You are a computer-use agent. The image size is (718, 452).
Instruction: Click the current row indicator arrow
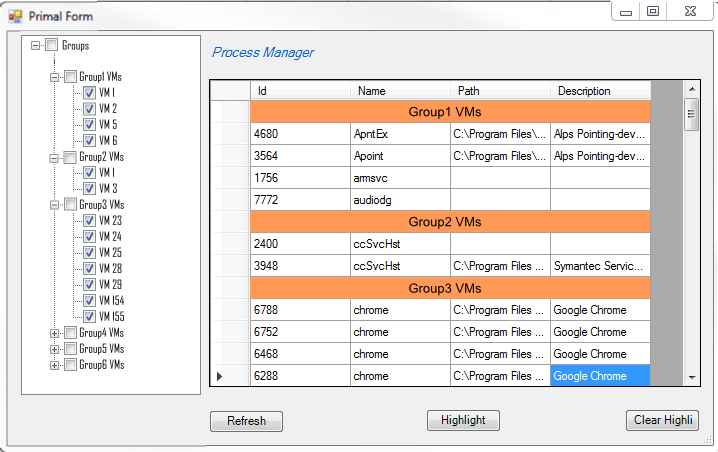(220, 376)
